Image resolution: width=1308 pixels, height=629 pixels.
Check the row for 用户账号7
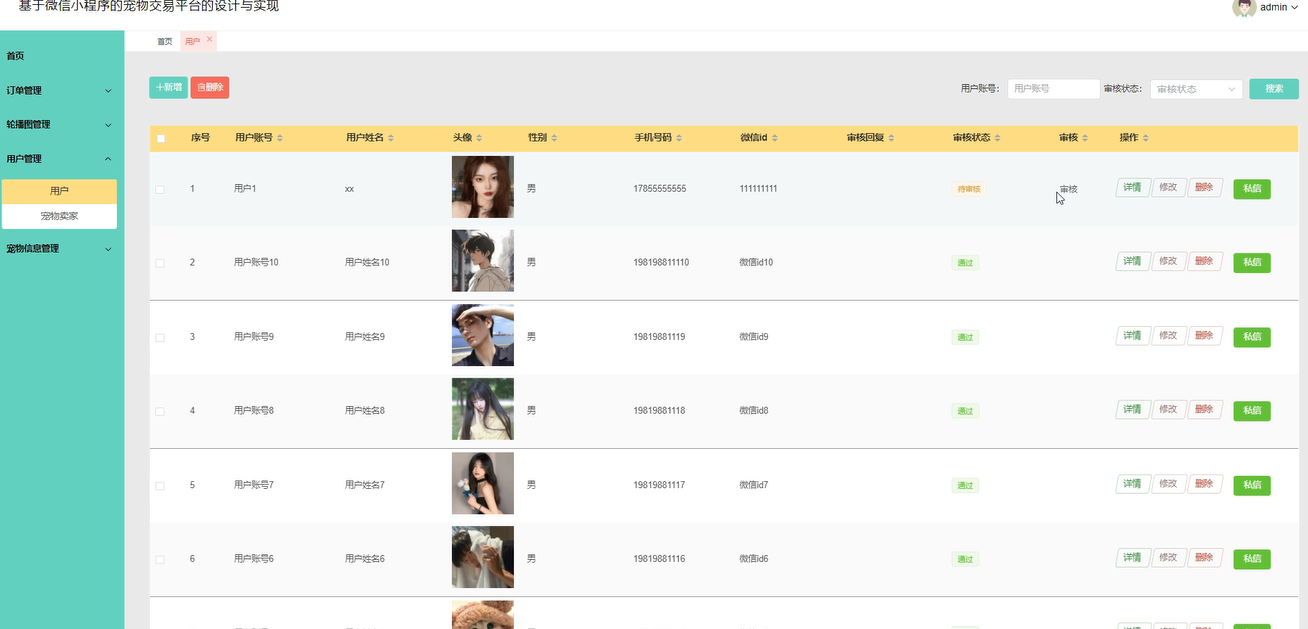tap(160, 485)
